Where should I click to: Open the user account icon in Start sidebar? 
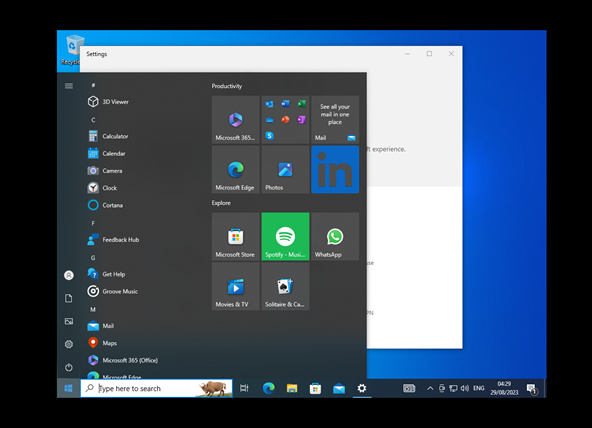coord(69,275)
